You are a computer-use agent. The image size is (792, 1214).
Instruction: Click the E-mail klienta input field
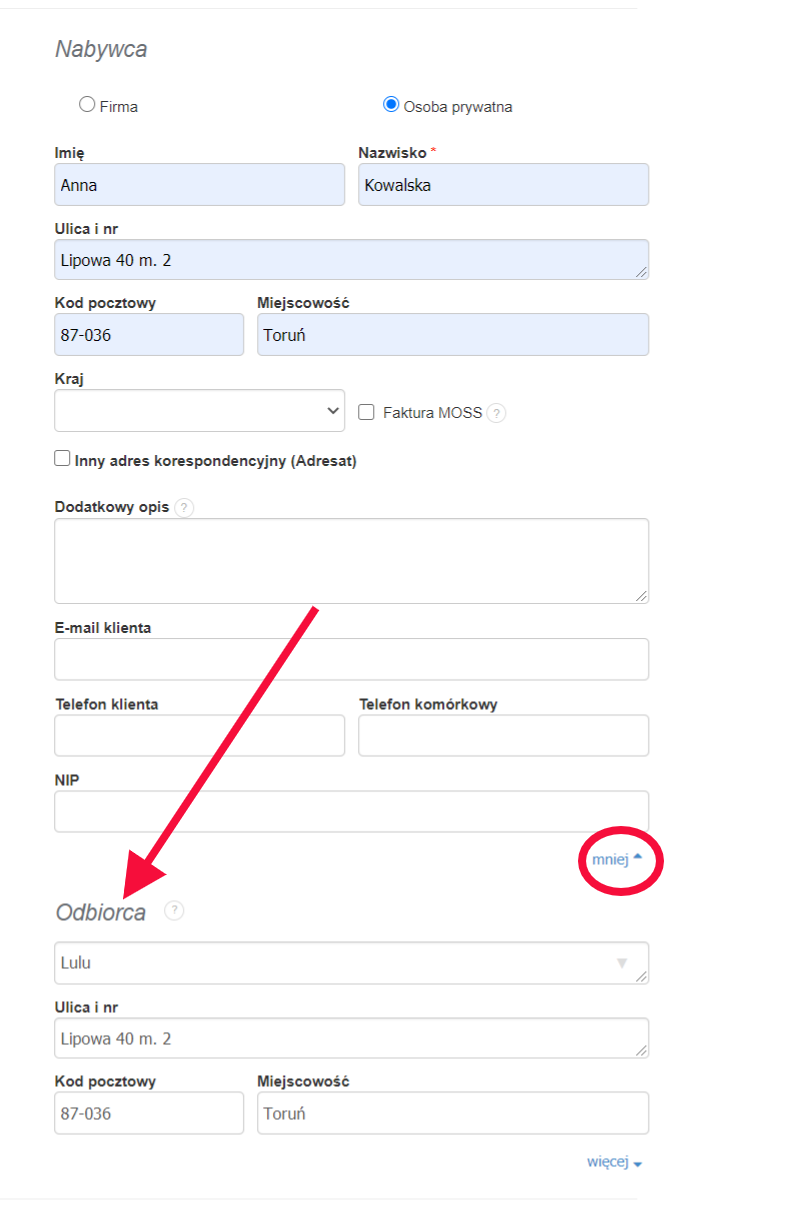(351, 660)
